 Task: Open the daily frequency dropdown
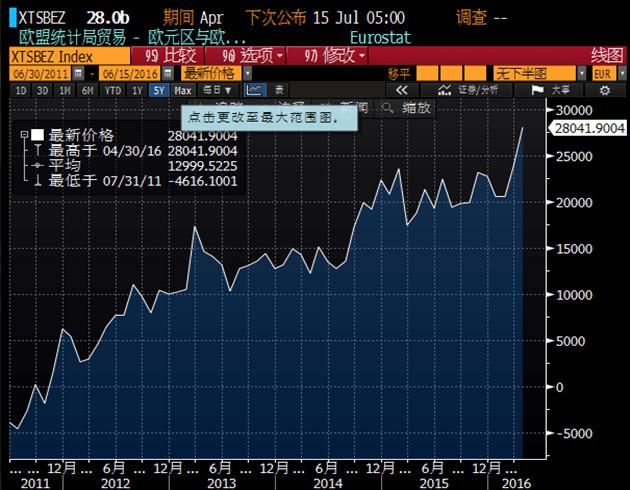217,90
